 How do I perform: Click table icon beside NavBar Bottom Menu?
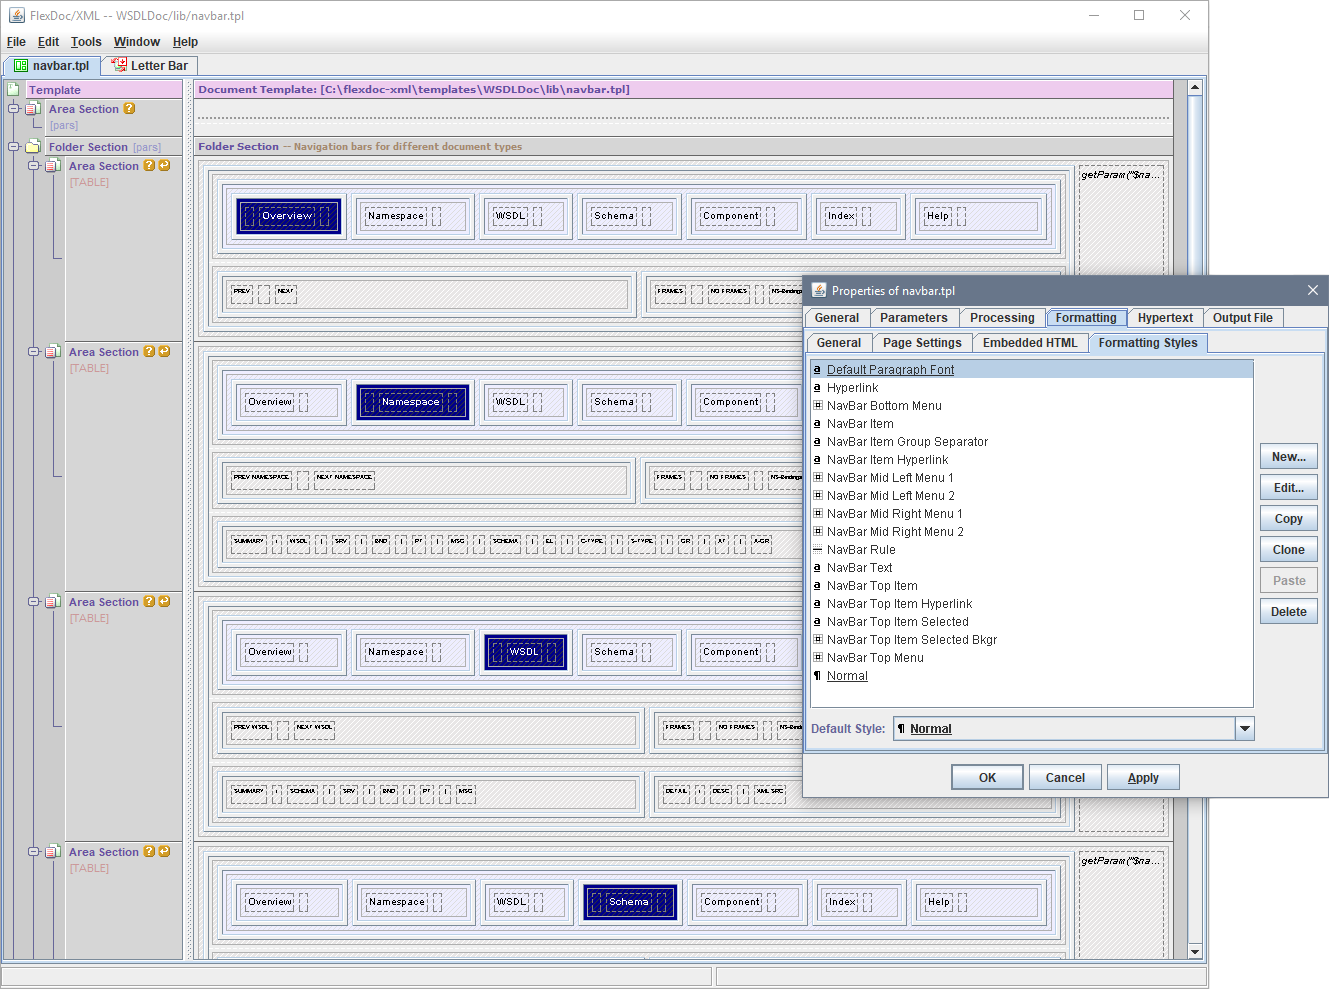(x=817, y=406)
